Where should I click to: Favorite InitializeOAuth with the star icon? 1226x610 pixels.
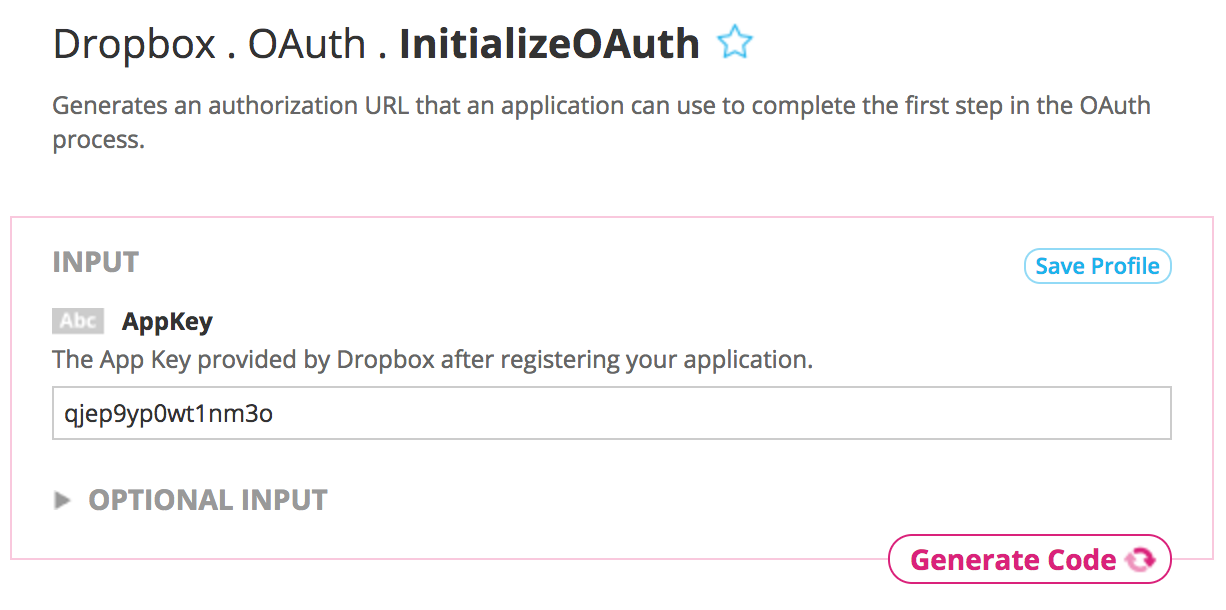click(735, 43)
